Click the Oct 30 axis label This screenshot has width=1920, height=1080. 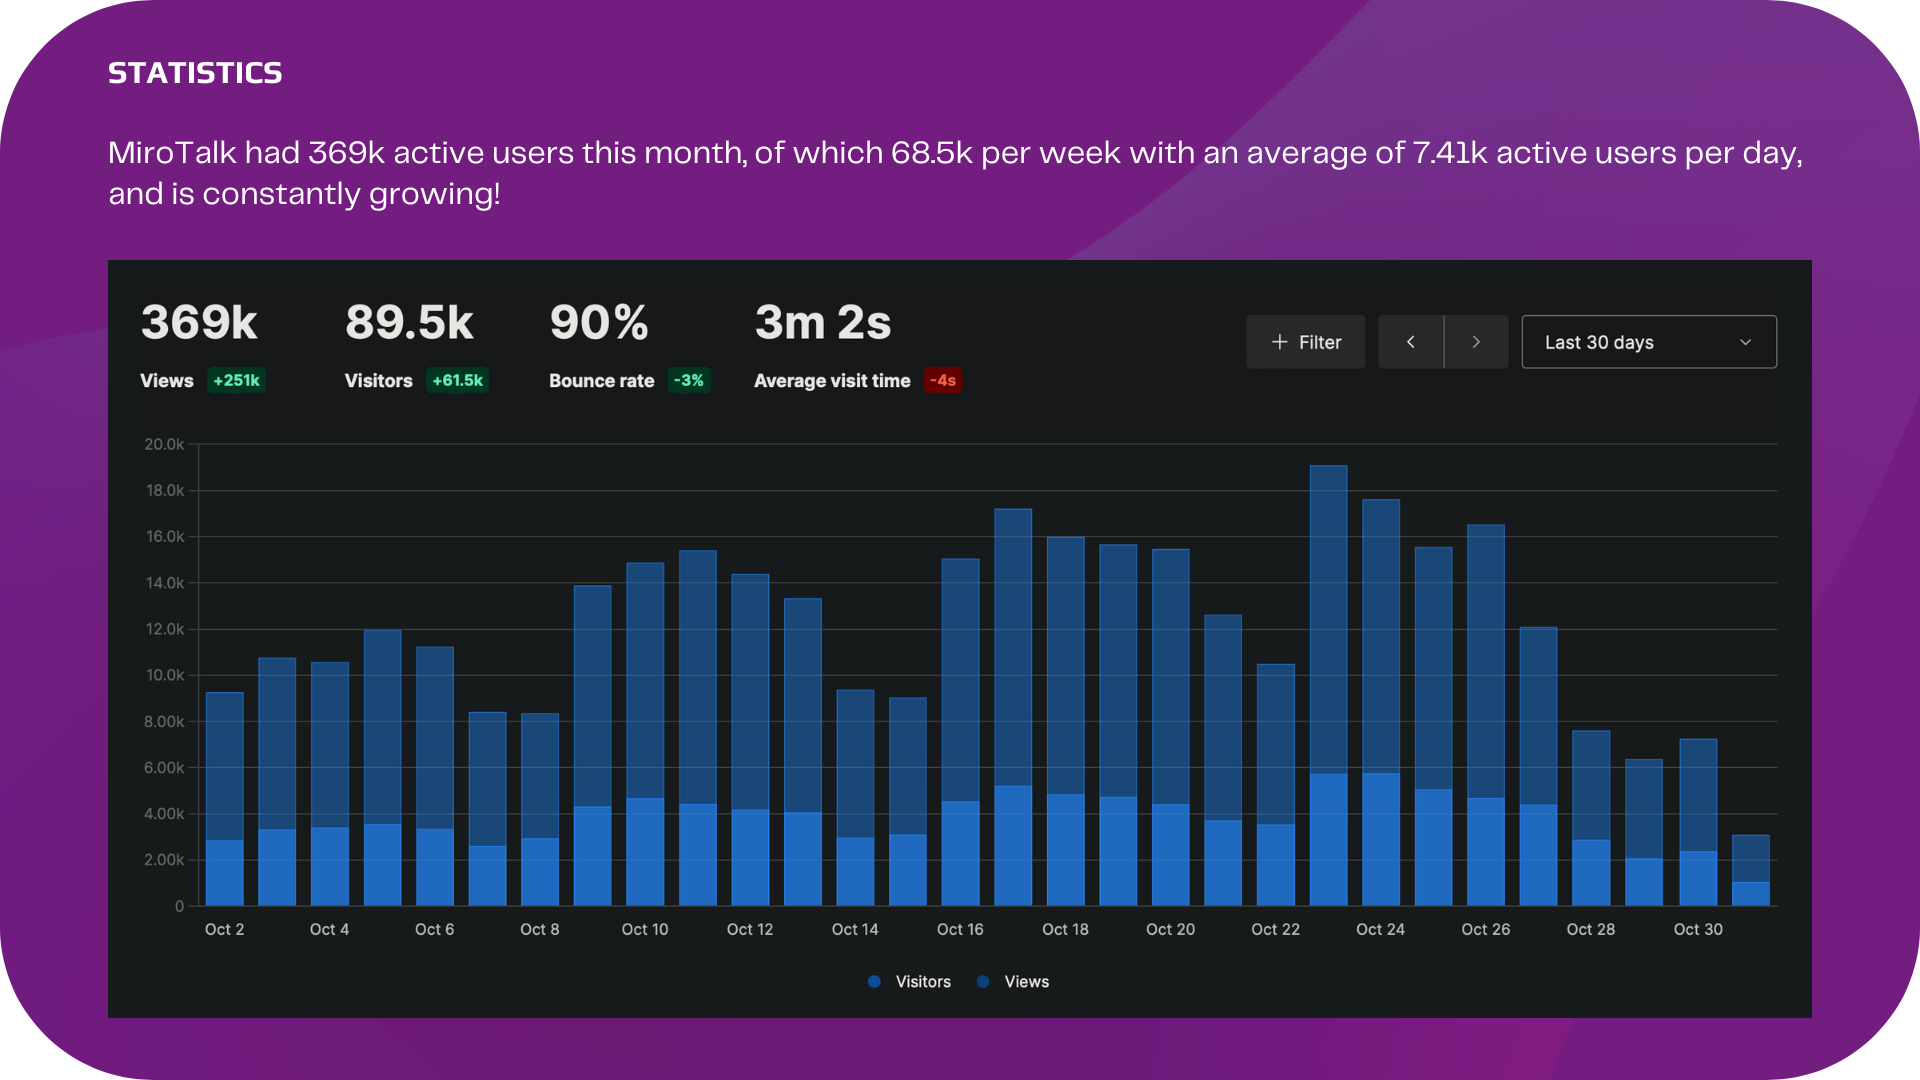[1698, 929]
